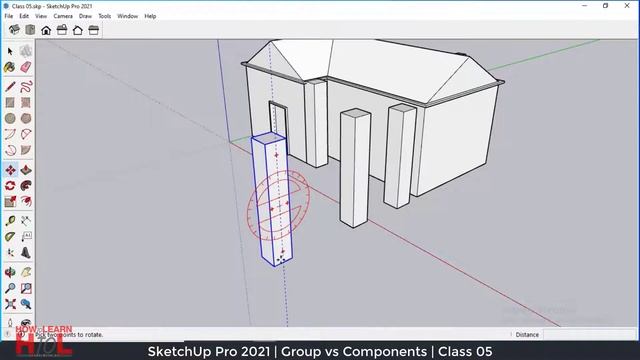Choose the Paint Bucket tool
Screen dimensions: 640x360
click(10, 67)
